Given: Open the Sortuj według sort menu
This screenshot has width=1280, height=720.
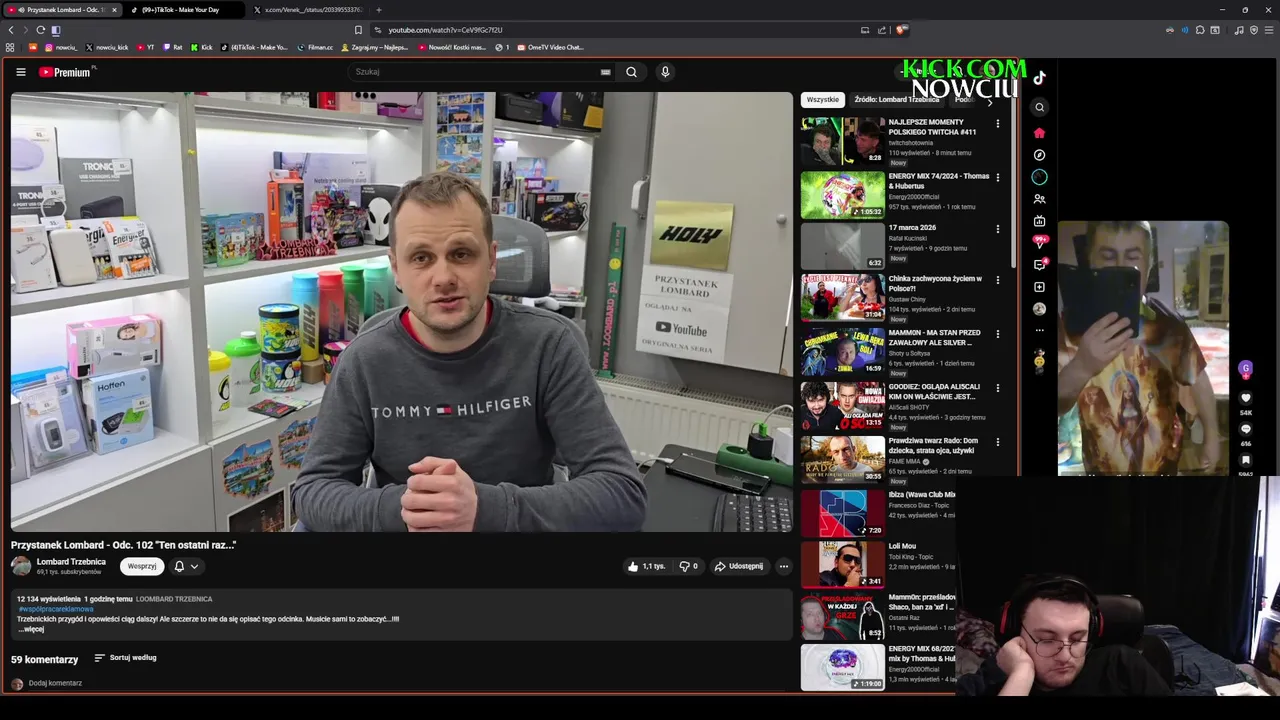Looking at the screenshot, I should point(125,658).
